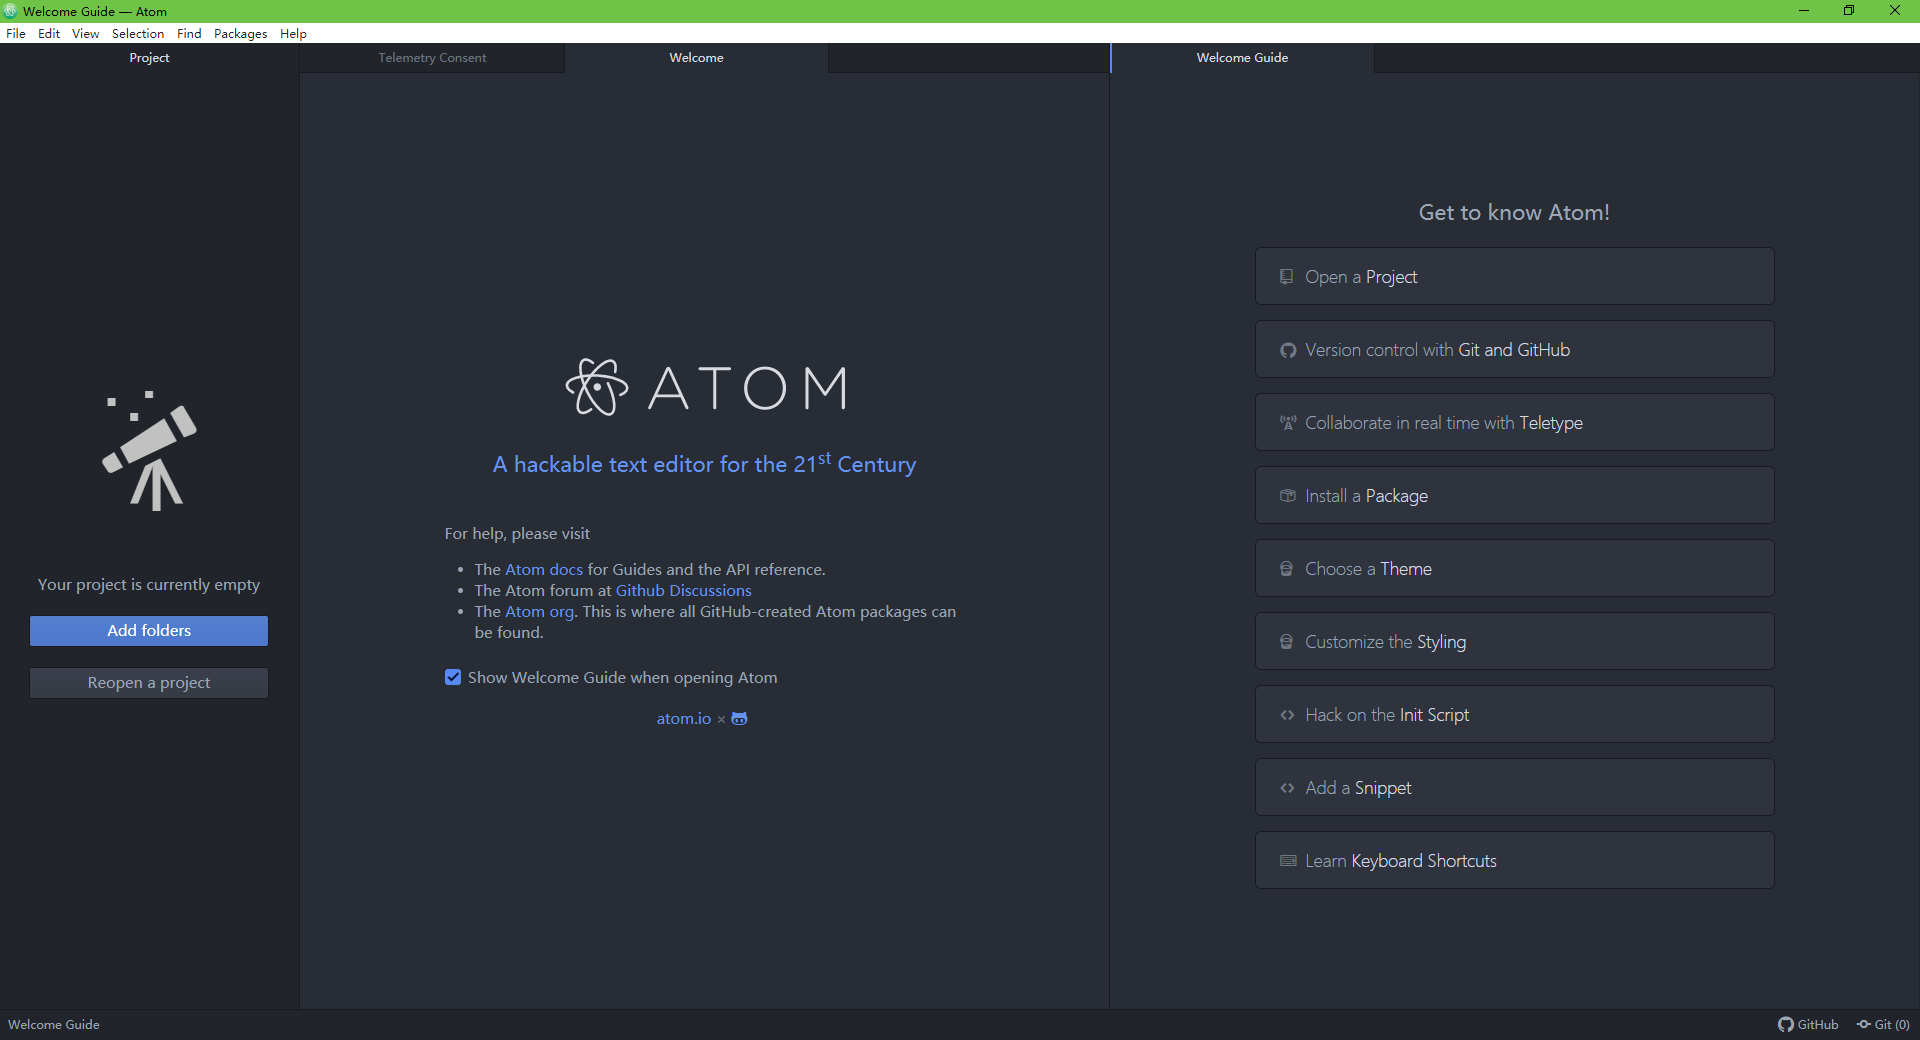
Task: Expand the Collaborate in real time with Teletype card
Action: pyautogui.click(x=1514, y=423)
